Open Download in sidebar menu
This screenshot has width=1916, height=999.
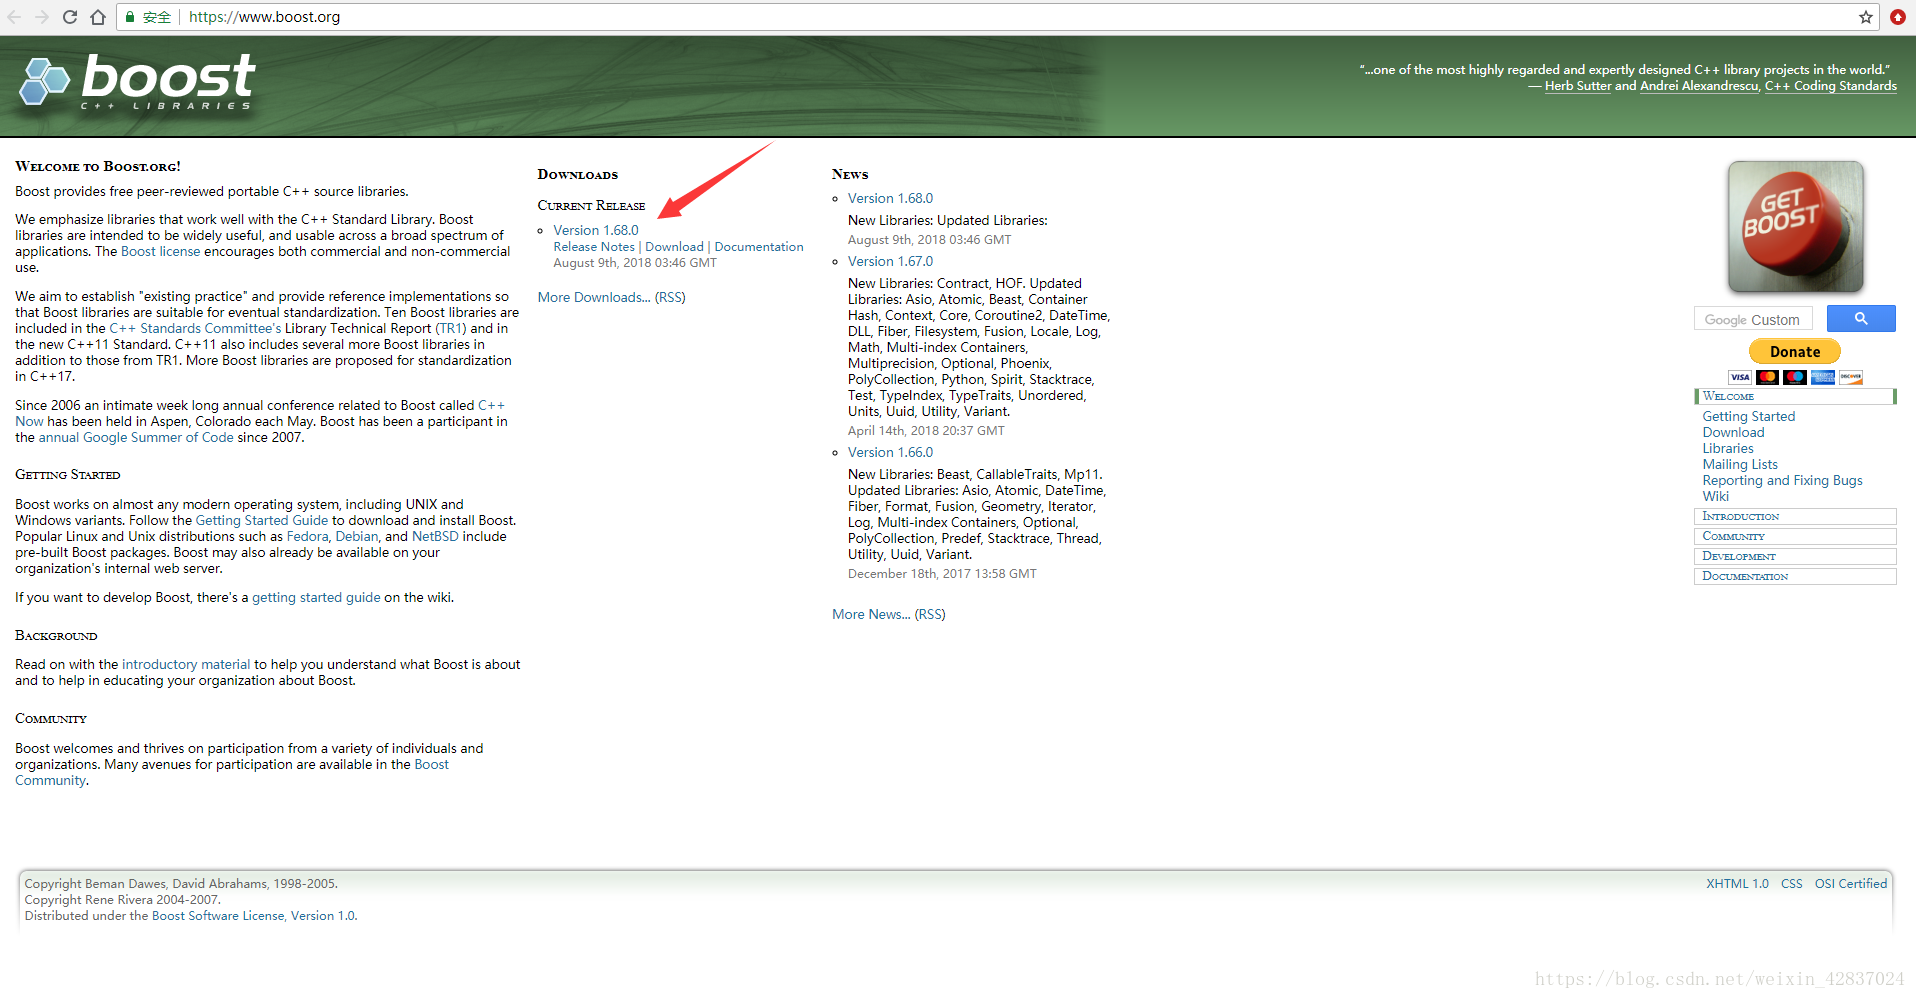[x=1734, y=432]
